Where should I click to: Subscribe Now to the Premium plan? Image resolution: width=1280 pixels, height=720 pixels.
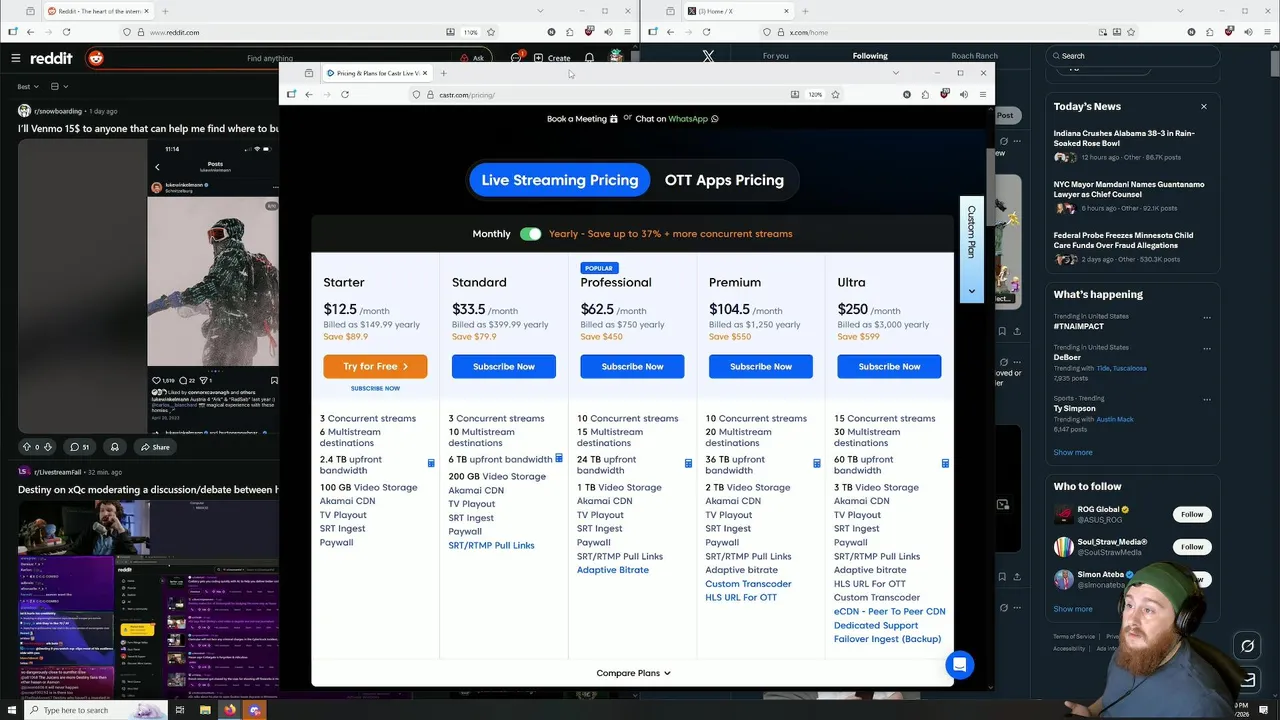pos(761,366)
